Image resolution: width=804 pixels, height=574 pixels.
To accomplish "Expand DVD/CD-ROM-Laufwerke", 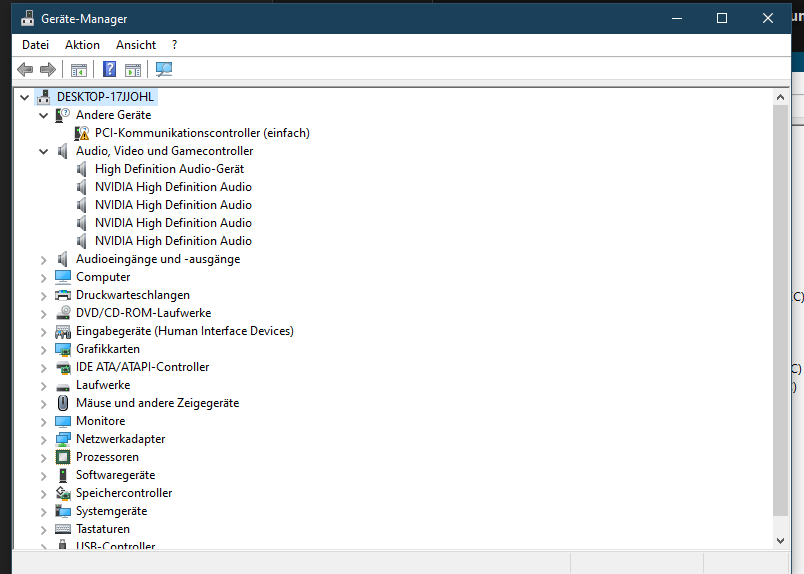I will pos(44,313).
